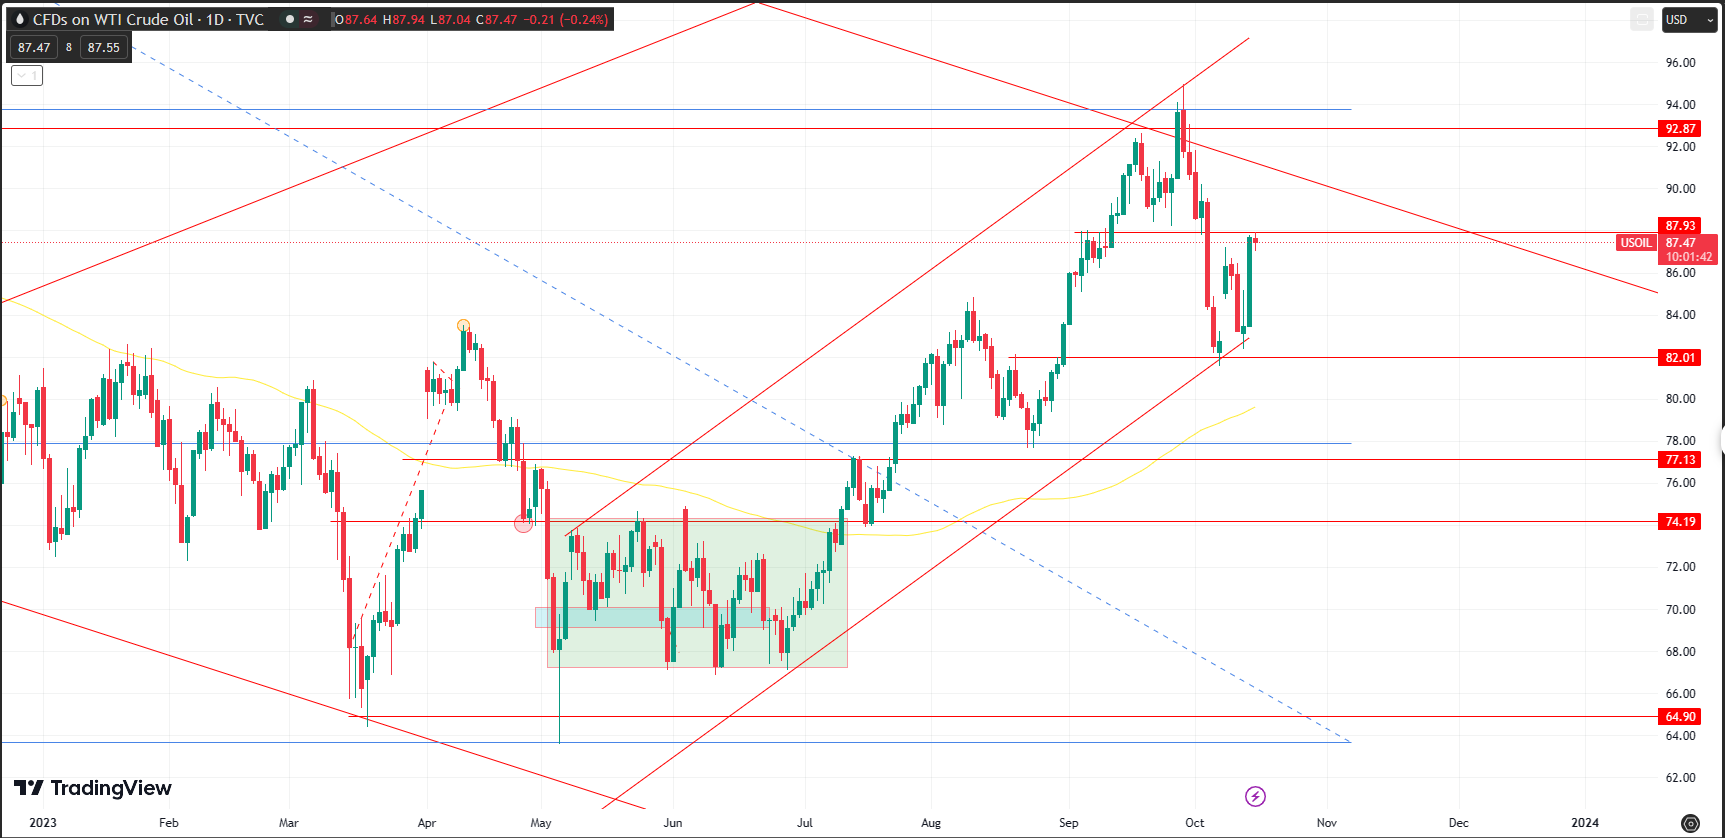The height and width of the screenshot is (838, 1725).
Task: Click the 2024 label on time axis
Action: point(1585,823)
